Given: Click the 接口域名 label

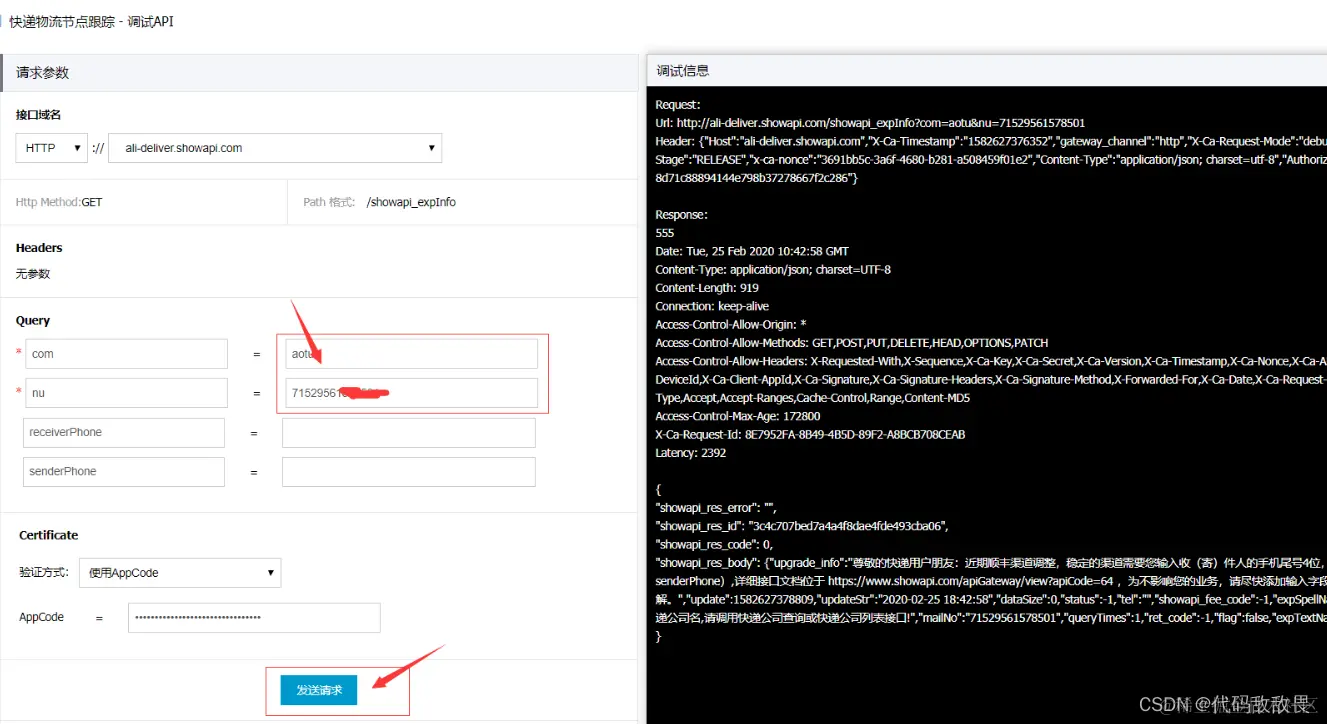Looking at the screenshot, I should click(x=39, y=115).
